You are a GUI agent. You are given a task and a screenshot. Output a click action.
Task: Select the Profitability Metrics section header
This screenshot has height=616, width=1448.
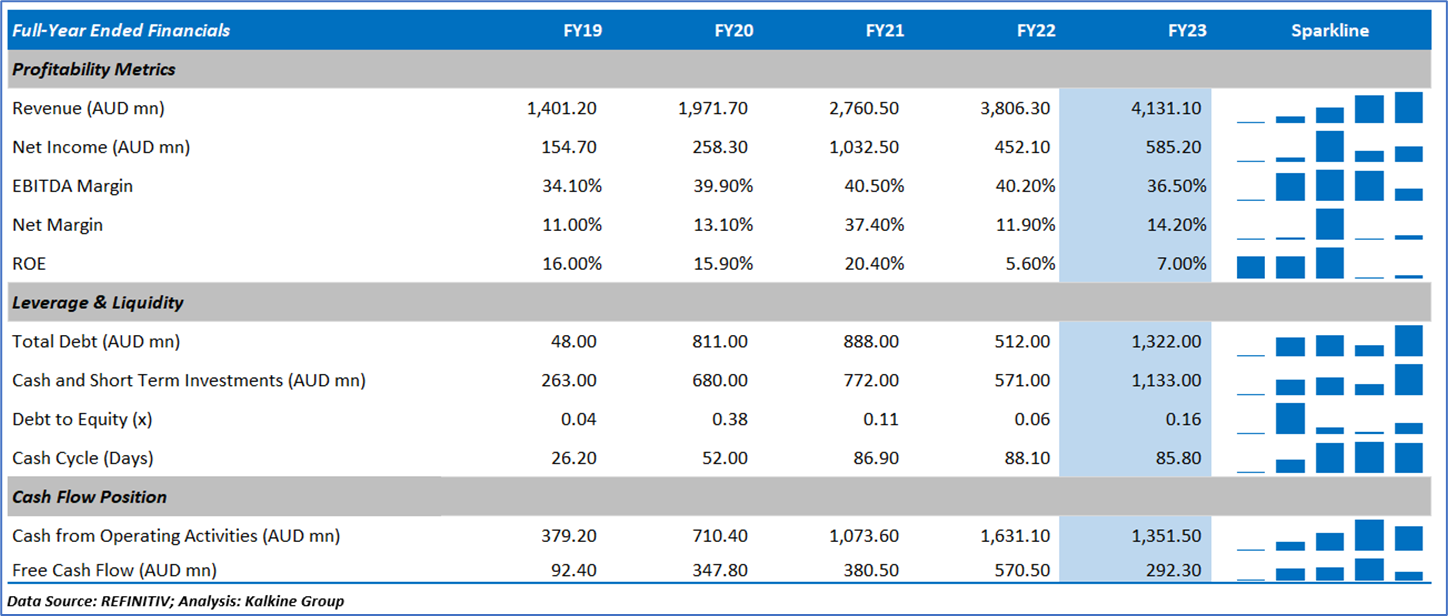pyautogui.click(x=93, y=70)
